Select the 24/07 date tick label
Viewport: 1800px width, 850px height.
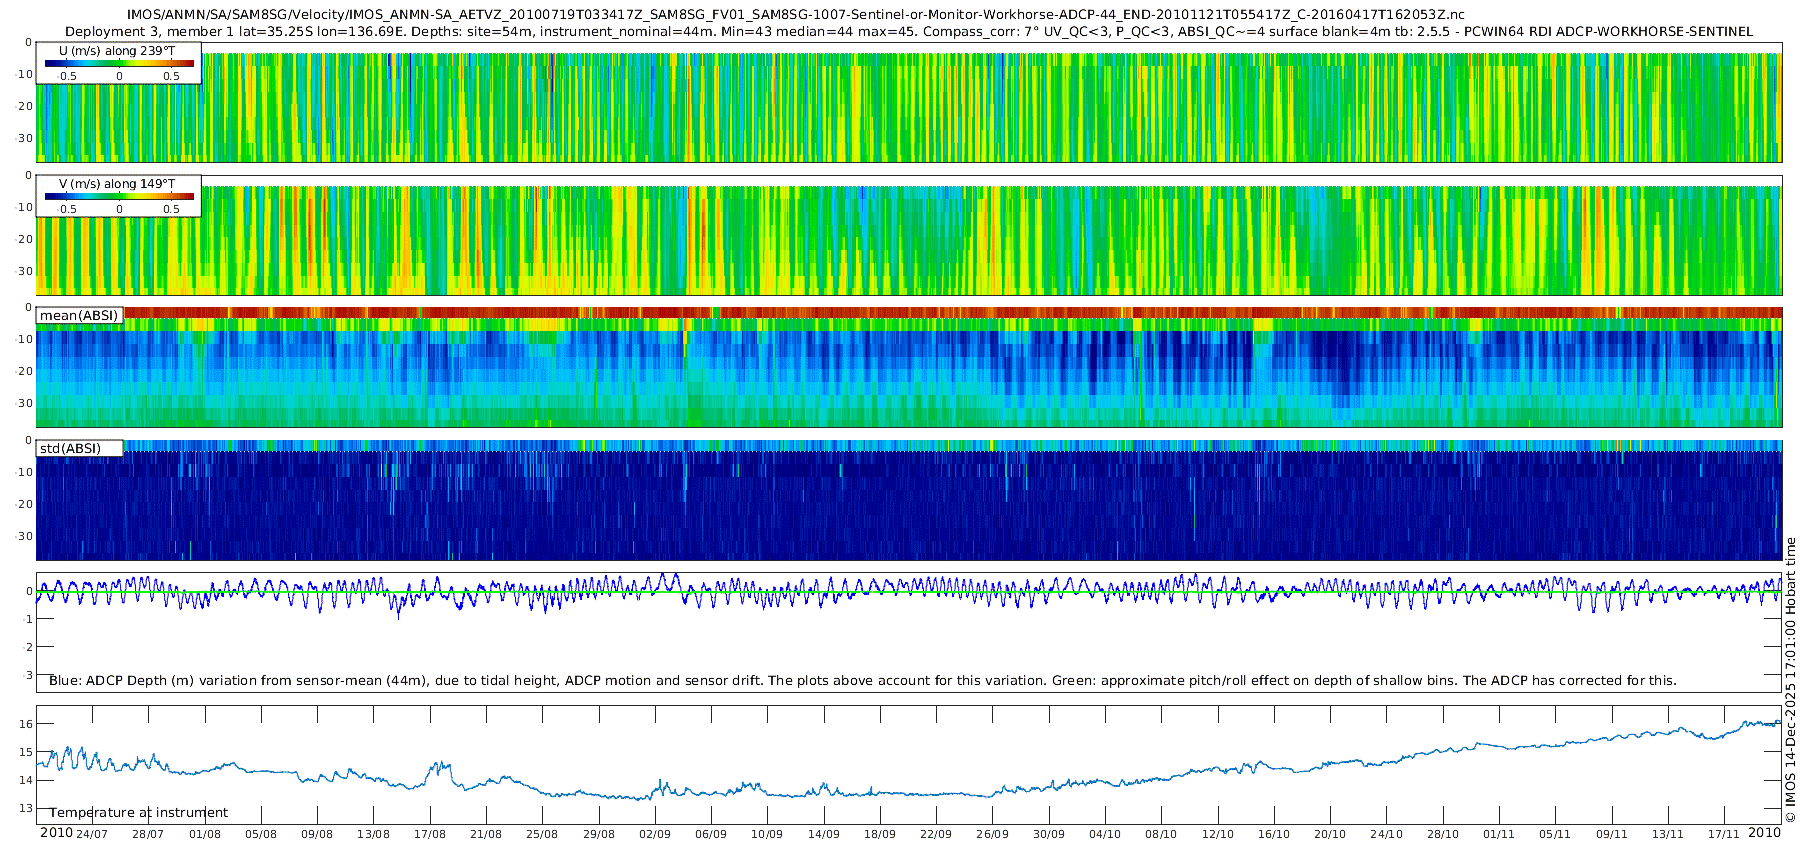[92, 834]
